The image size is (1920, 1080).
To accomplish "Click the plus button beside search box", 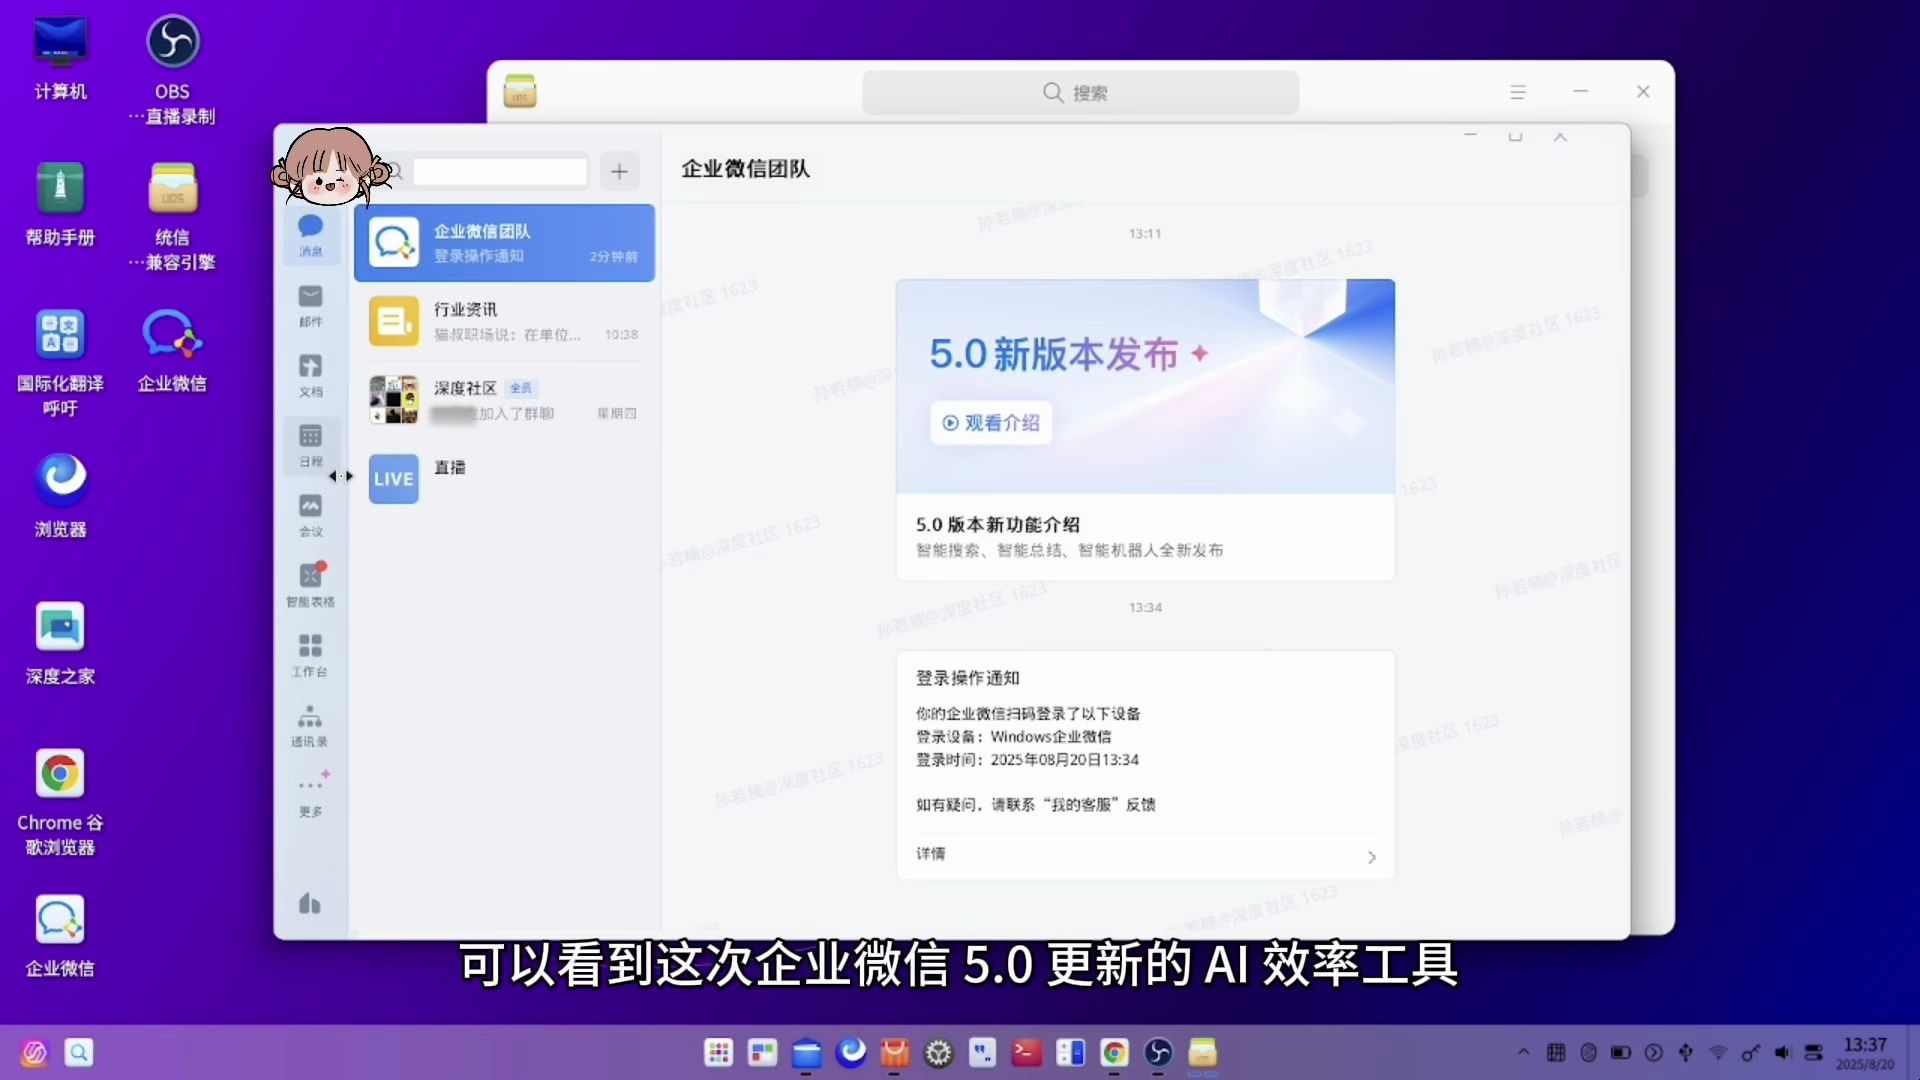I will click(619, 171).
